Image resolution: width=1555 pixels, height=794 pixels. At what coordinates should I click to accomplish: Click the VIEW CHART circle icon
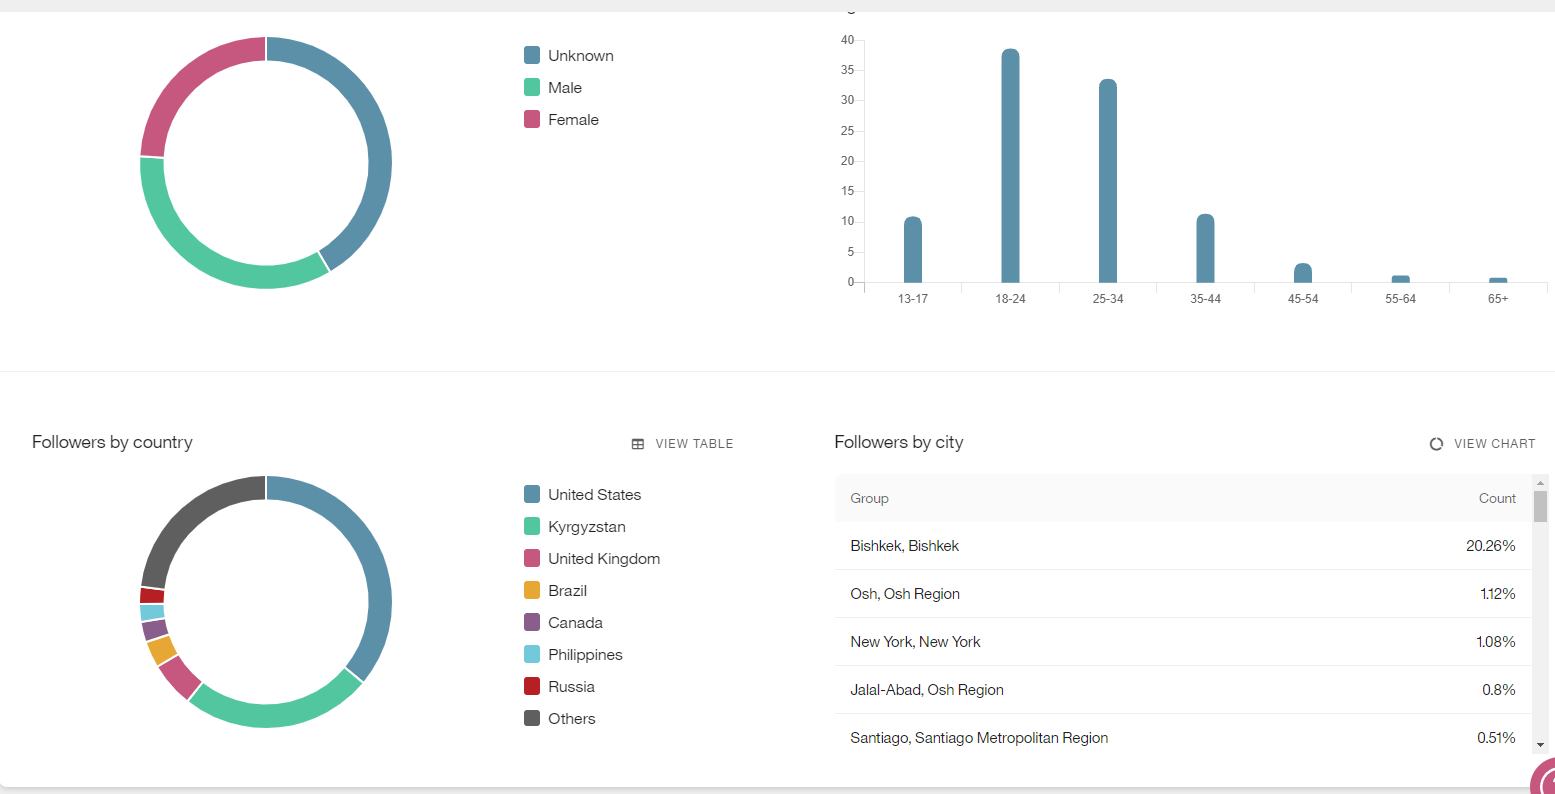[x=1436, y=444]
